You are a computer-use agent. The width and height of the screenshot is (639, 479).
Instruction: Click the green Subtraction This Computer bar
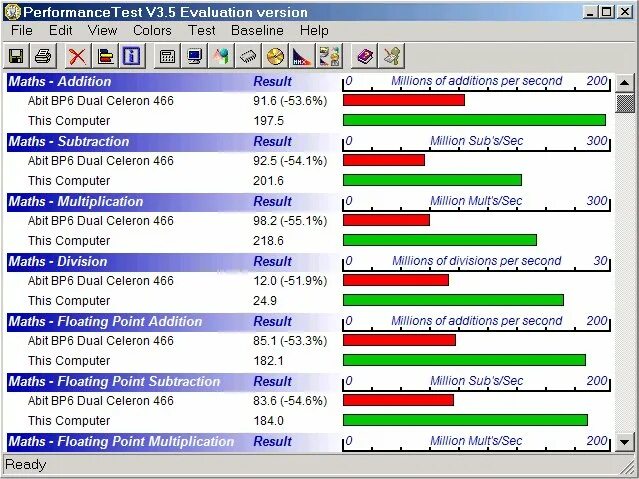[432, 180]
